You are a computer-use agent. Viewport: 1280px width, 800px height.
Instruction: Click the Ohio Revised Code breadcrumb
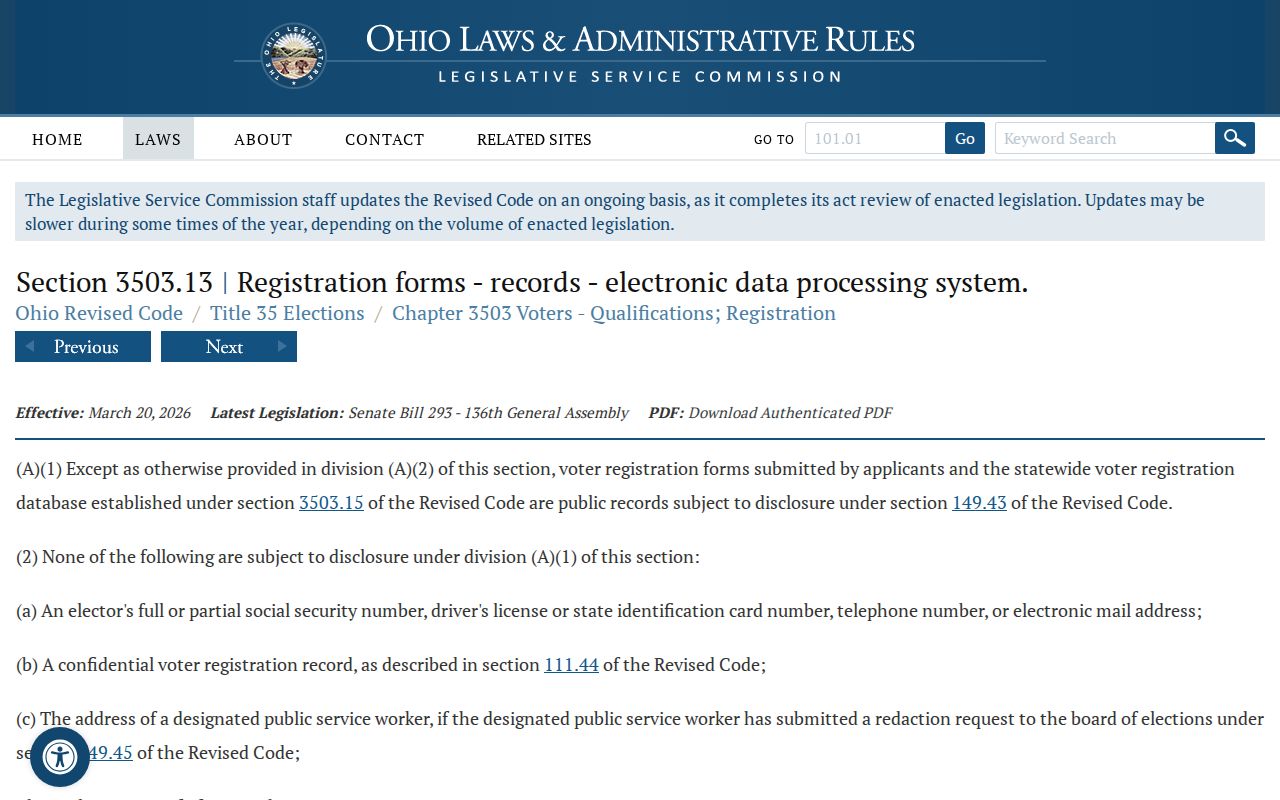click(99, 313)
